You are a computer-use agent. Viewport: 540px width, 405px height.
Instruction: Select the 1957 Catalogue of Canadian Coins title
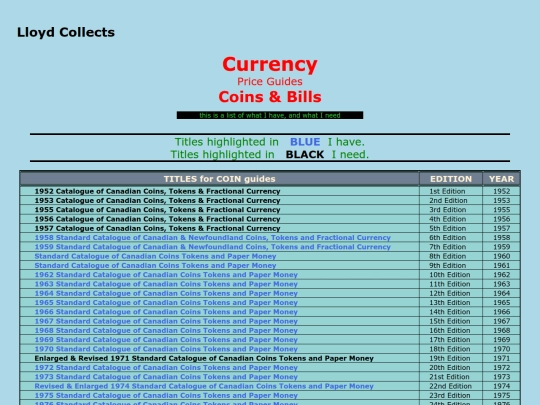point(157,228)
